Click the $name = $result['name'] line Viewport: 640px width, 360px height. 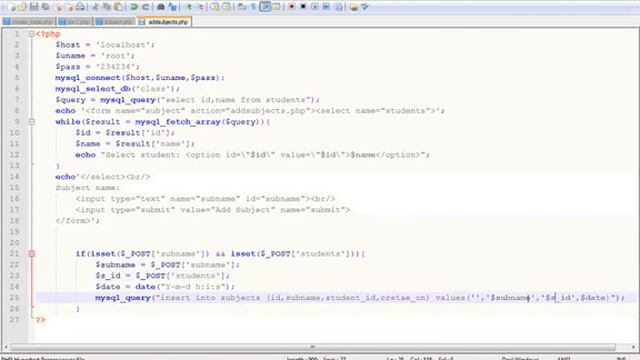point(135,144)
